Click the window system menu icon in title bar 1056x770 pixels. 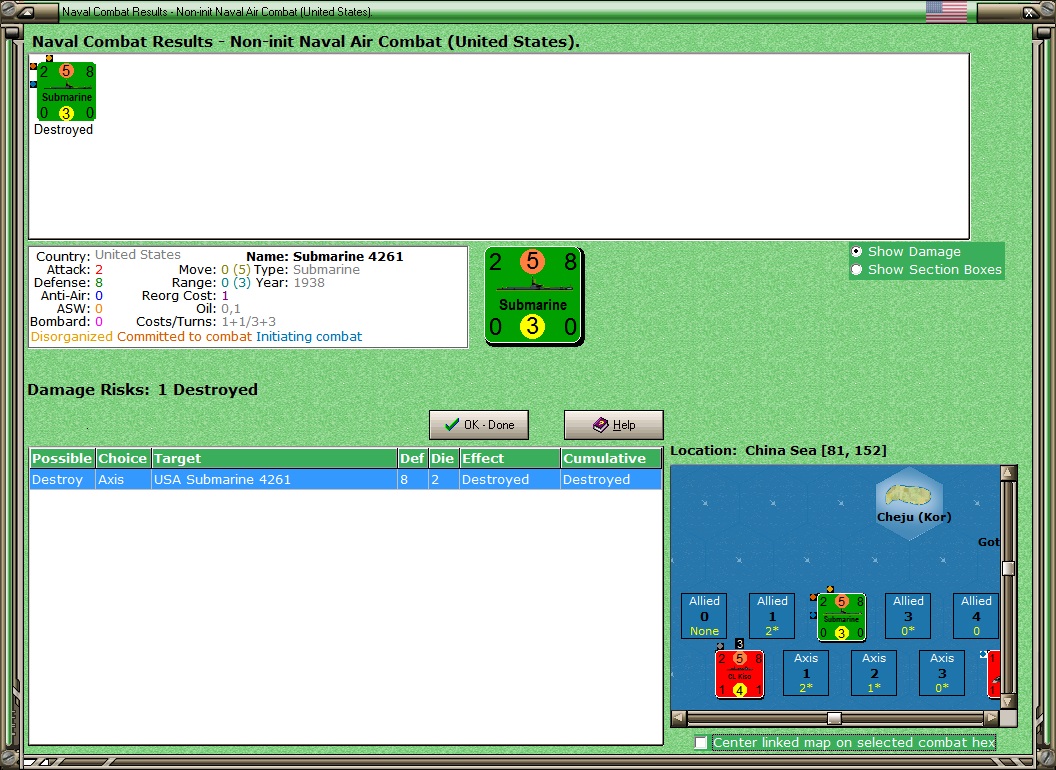[x=27, y=11]
